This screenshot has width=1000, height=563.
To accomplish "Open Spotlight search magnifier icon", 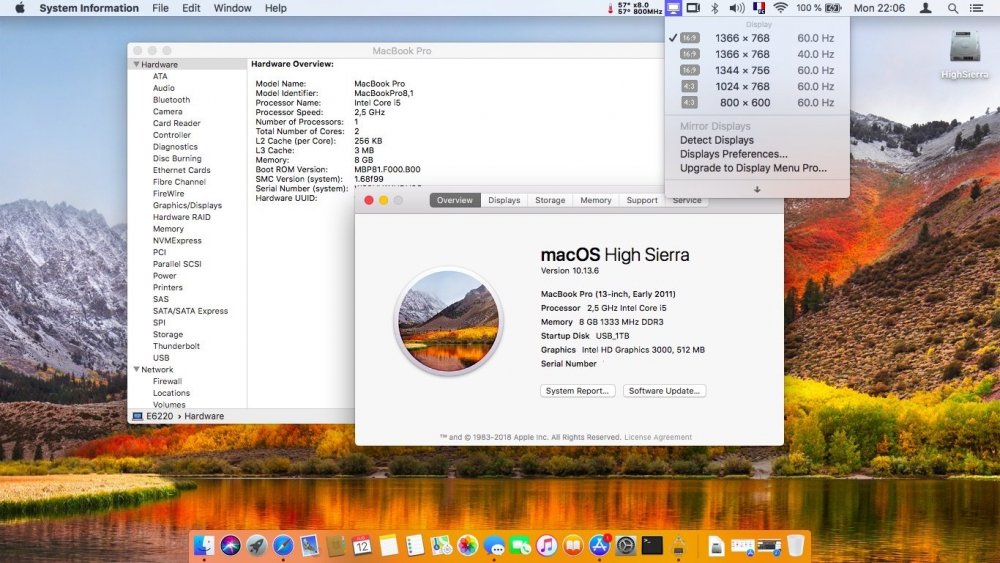I will tap(953, 8).
